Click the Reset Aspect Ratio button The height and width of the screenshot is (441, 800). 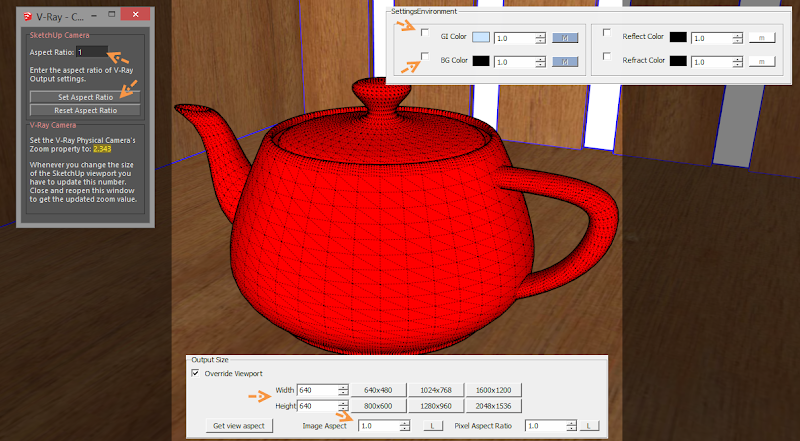pos(85,110)
